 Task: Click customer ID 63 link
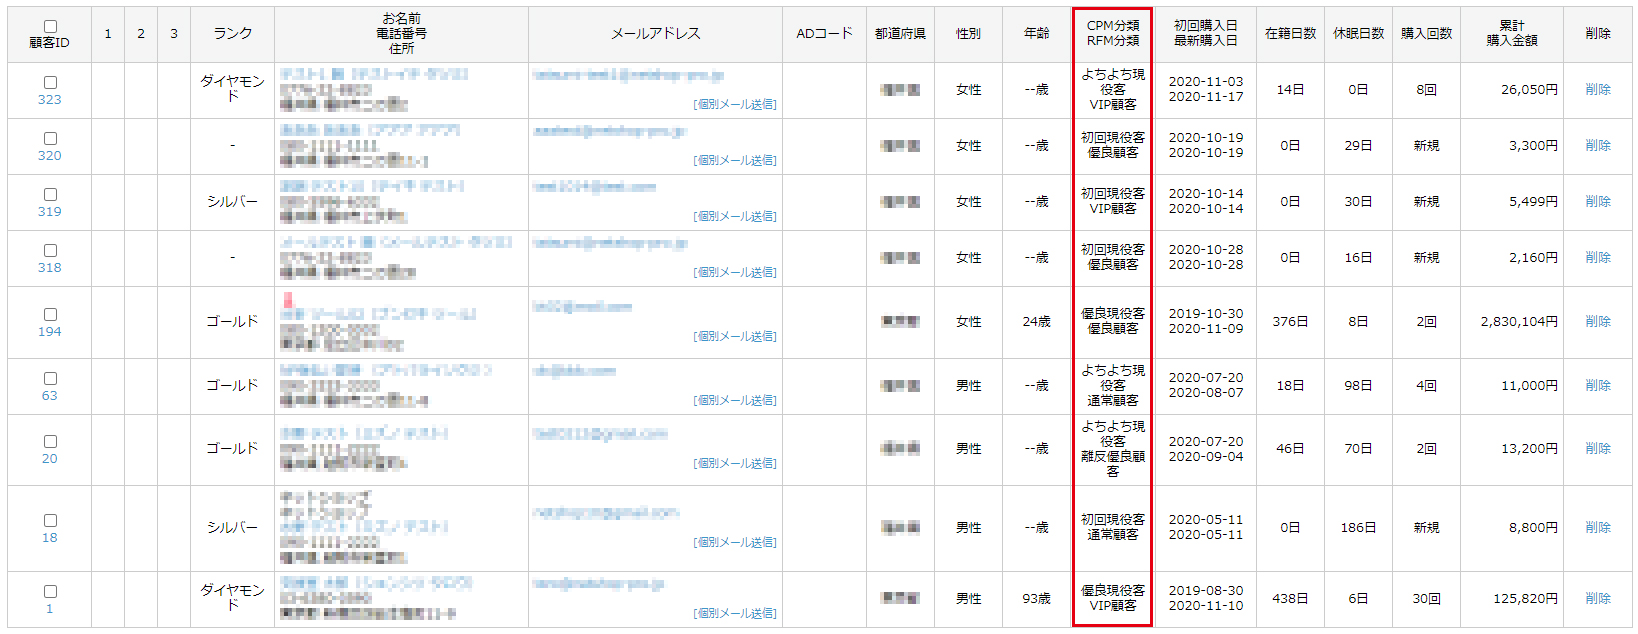point(49,396)
